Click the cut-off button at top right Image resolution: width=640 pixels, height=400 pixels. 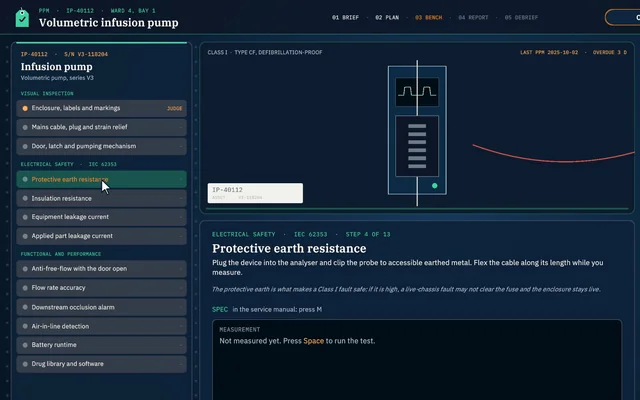(x=622, y=18)
